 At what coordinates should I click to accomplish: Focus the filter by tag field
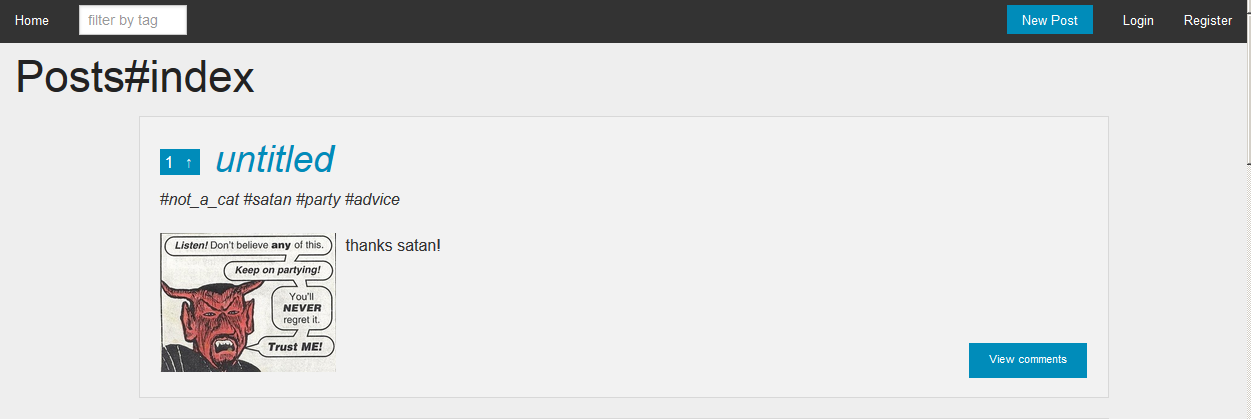(x=133, y=20)
